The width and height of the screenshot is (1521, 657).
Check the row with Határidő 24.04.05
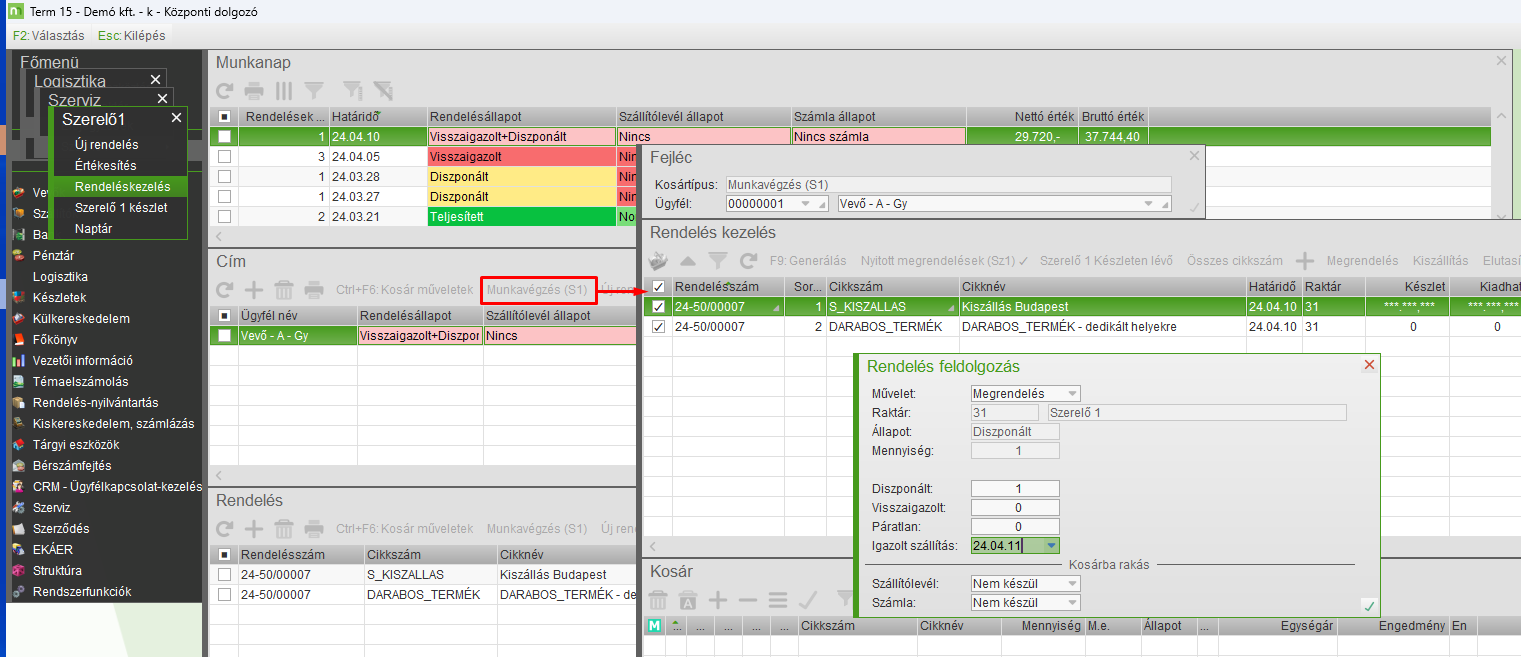coord(224,157)
